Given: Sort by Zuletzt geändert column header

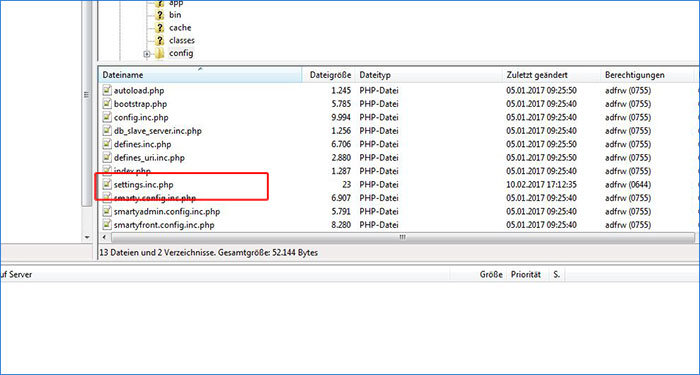Looking at the screenshot, I should click(x=552, y=75).
